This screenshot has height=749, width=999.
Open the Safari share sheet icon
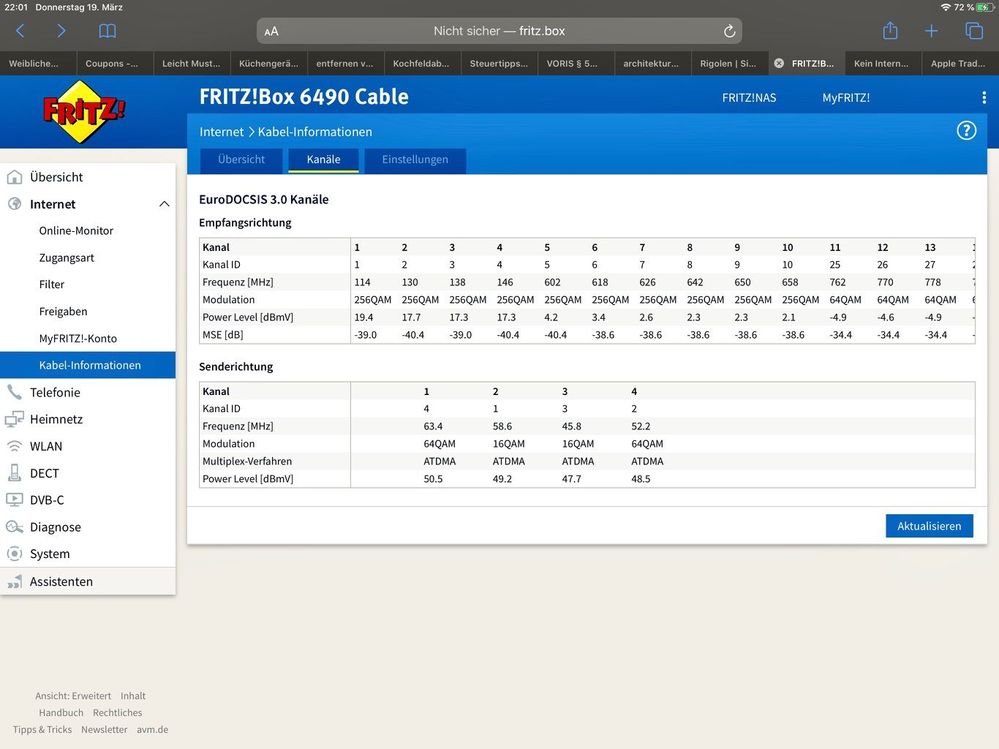(x=890, y=30)
